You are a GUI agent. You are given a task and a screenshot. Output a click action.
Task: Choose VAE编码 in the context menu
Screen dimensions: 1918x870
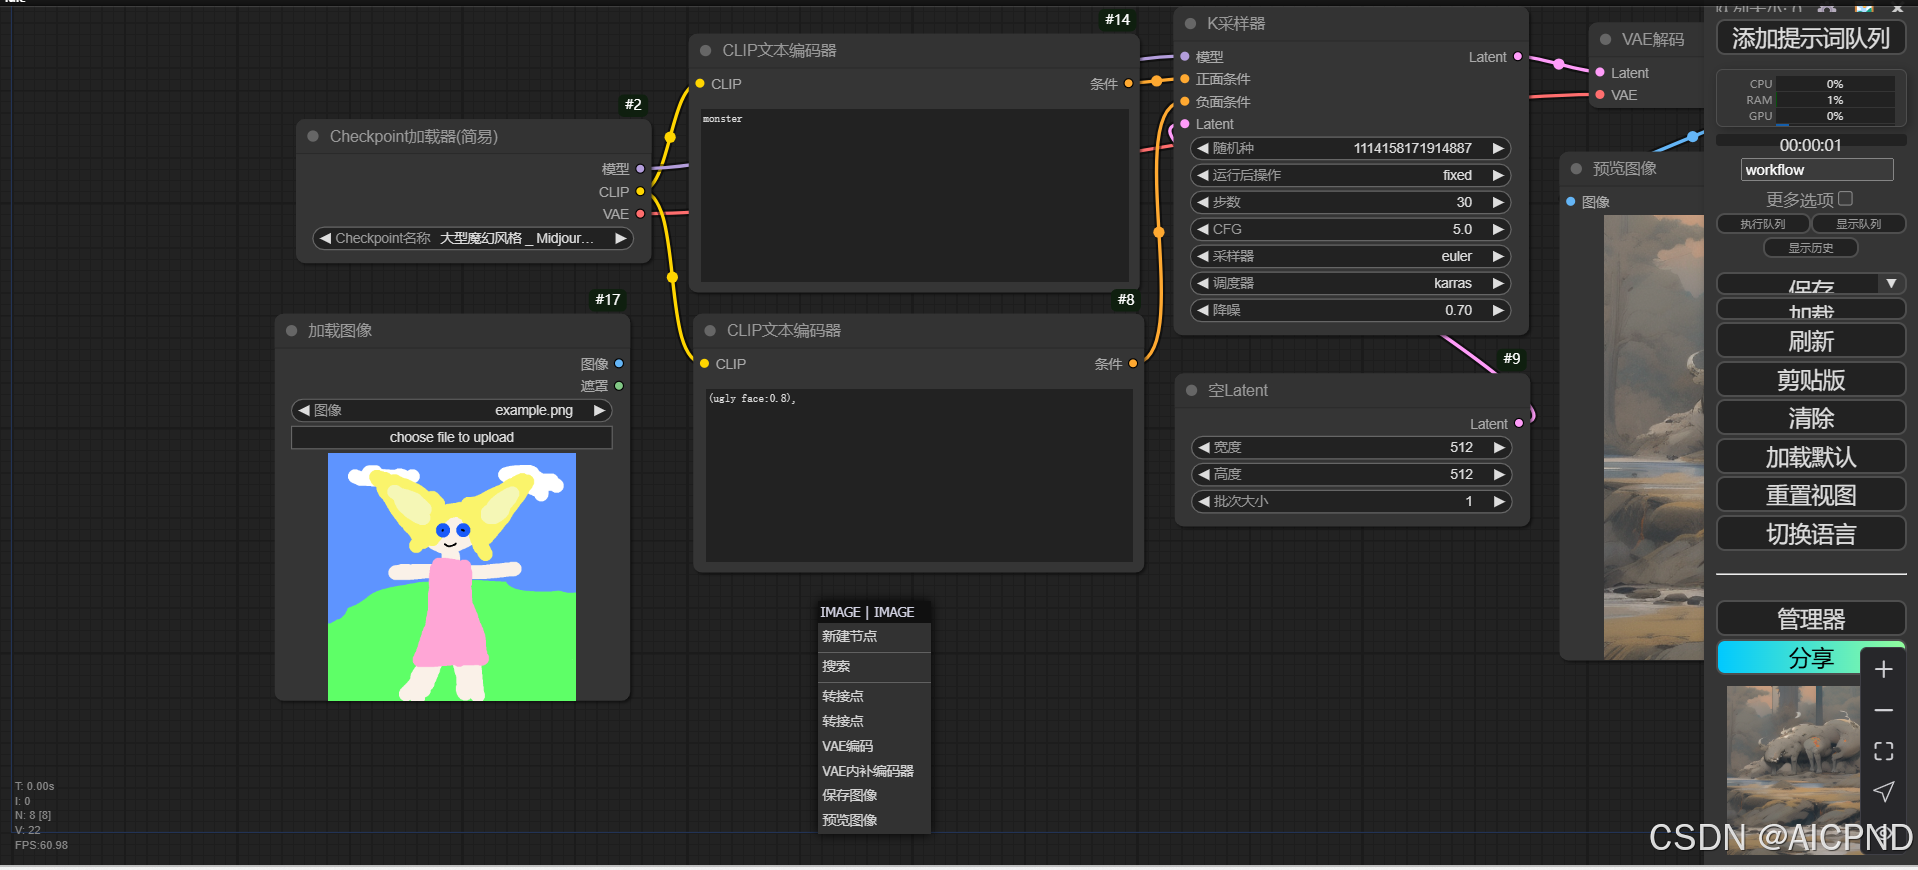click(874, 746)
